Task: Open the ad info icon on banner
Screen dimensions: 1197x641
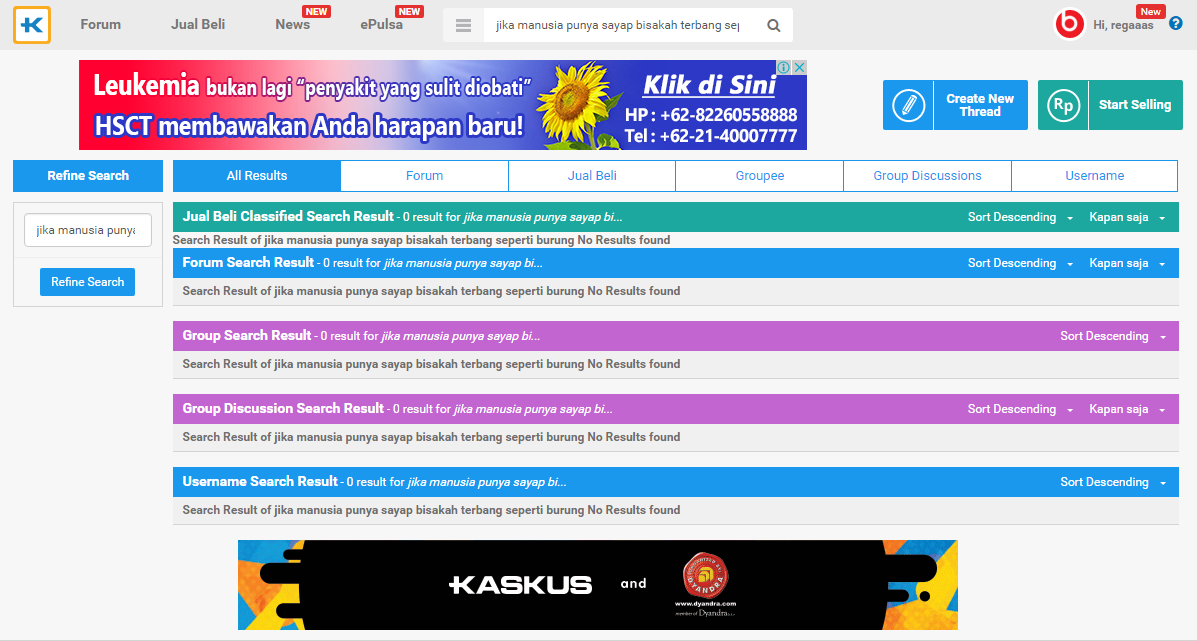Action: click(784, 67)
